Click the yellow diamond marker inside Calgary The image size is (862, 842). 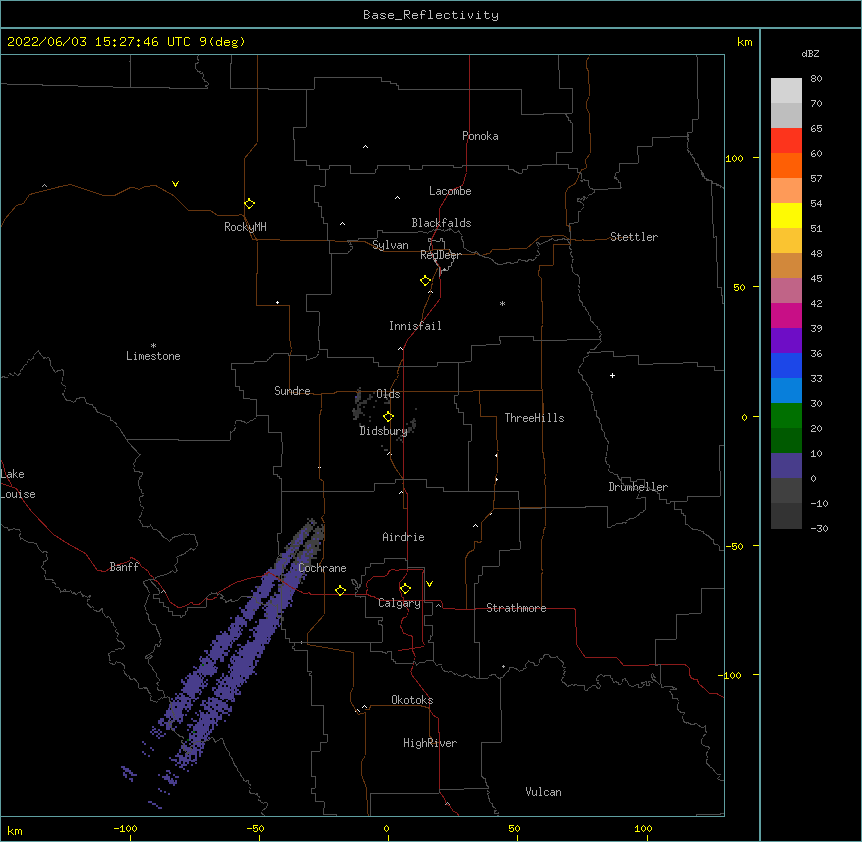coord(405,589)
